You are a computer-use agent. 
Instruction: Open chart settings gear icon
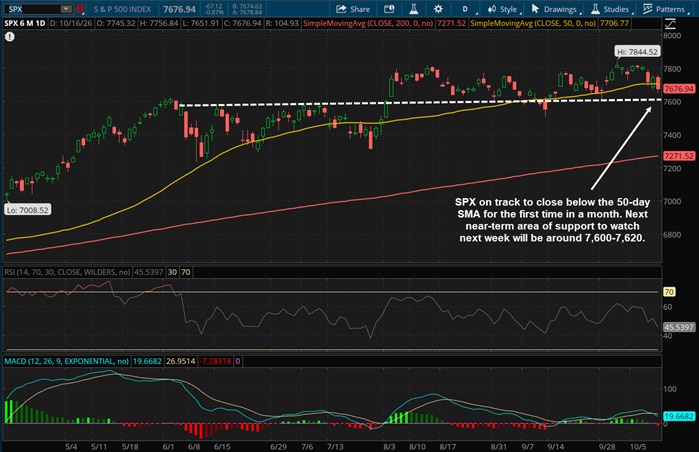(438, 9)
